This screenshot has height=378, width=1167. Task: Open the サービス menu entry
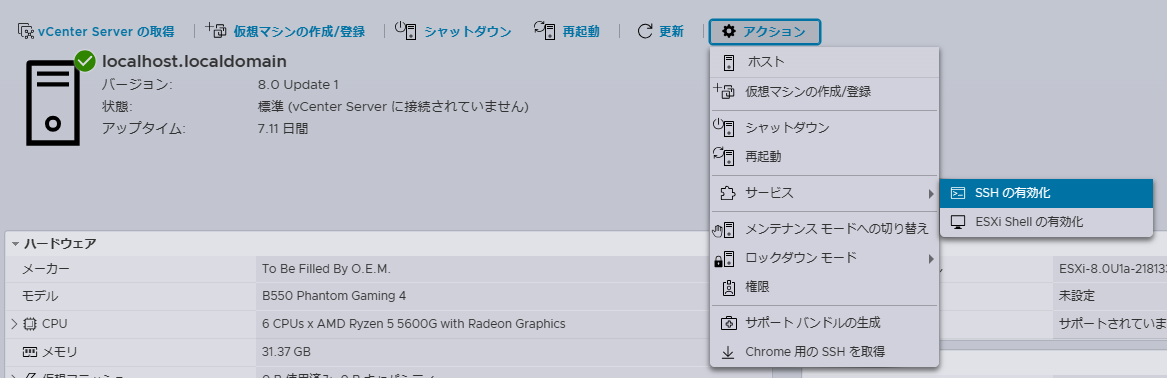pos(825,193)
